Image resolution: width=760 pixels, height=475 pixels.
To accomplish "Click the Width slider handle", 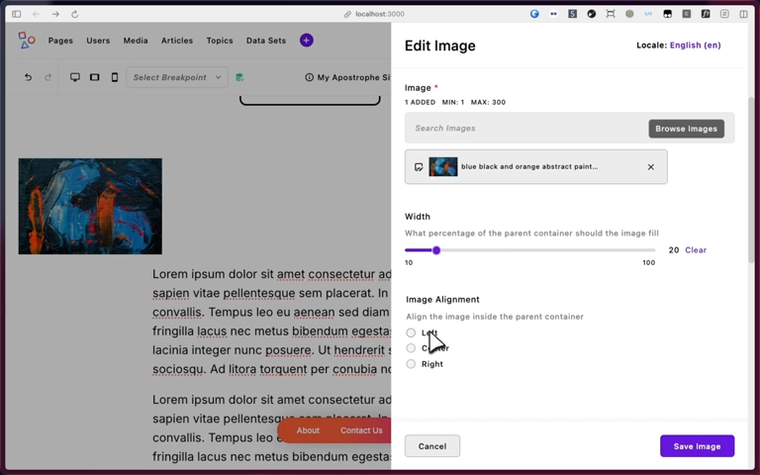I will [x=436, y=250].
